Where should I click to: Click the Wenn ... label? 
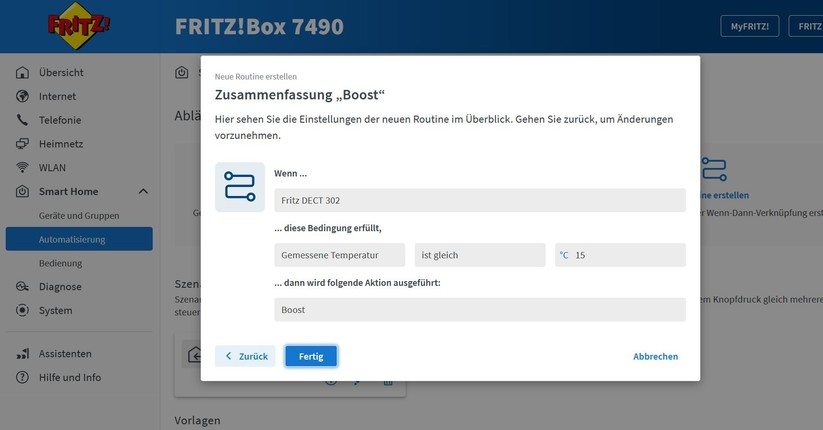[290, 173]
